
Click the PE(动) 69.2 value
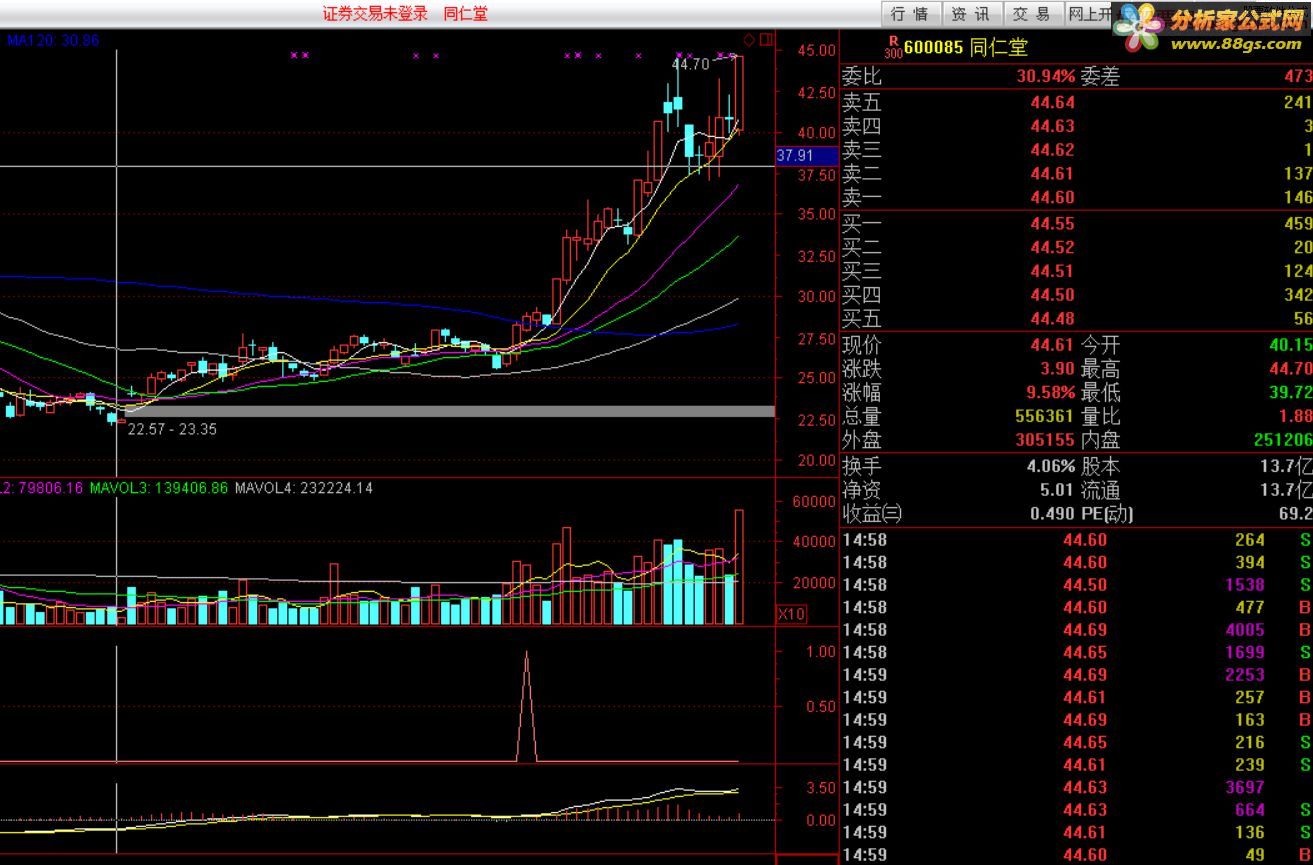pyautogui.click(x=1296, y=514)
